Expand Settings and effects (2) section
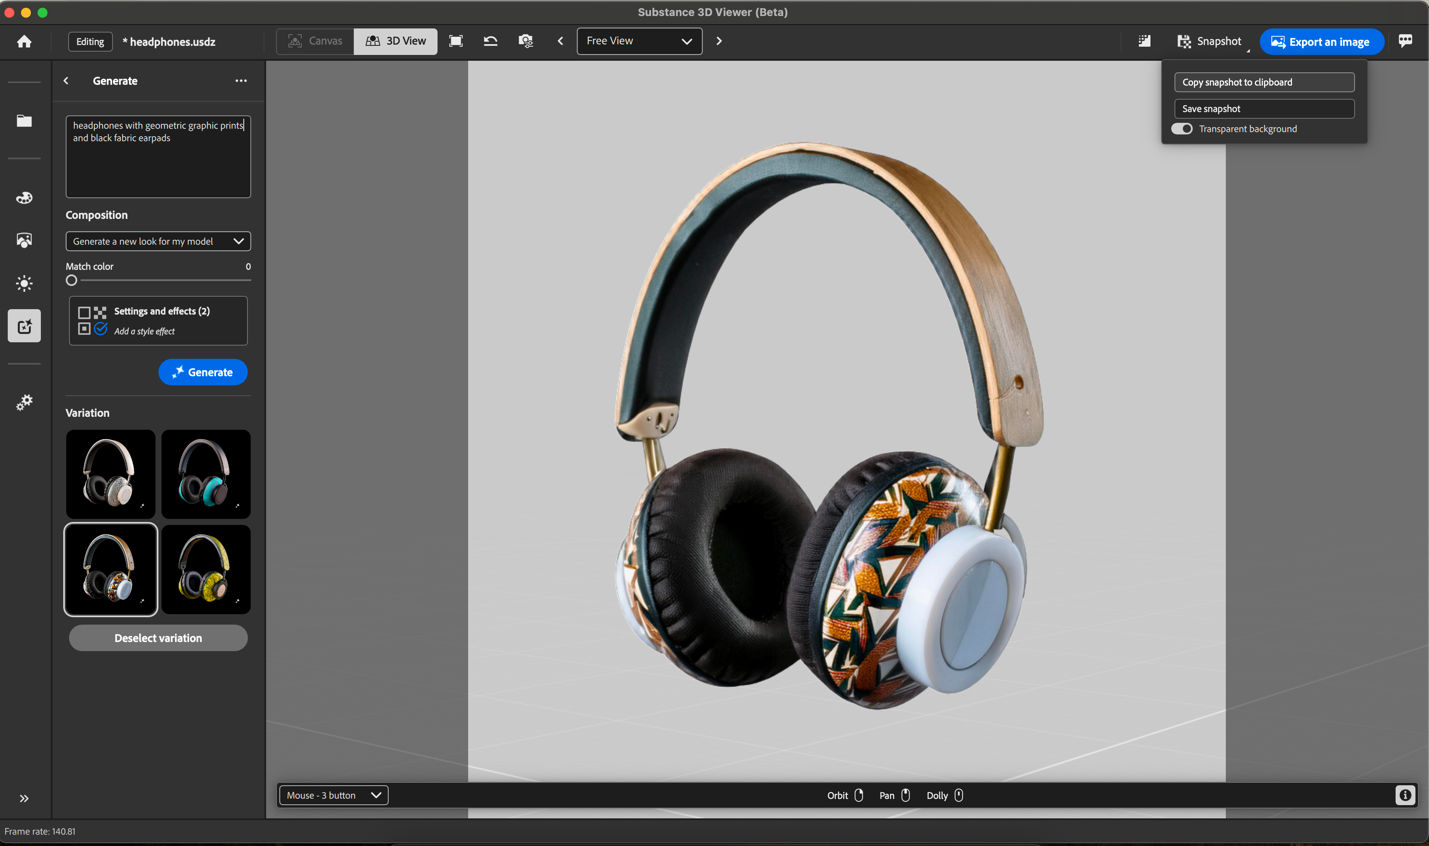Screen dimensions: 1429x846 pyautogui.click(x=158, y=321)
